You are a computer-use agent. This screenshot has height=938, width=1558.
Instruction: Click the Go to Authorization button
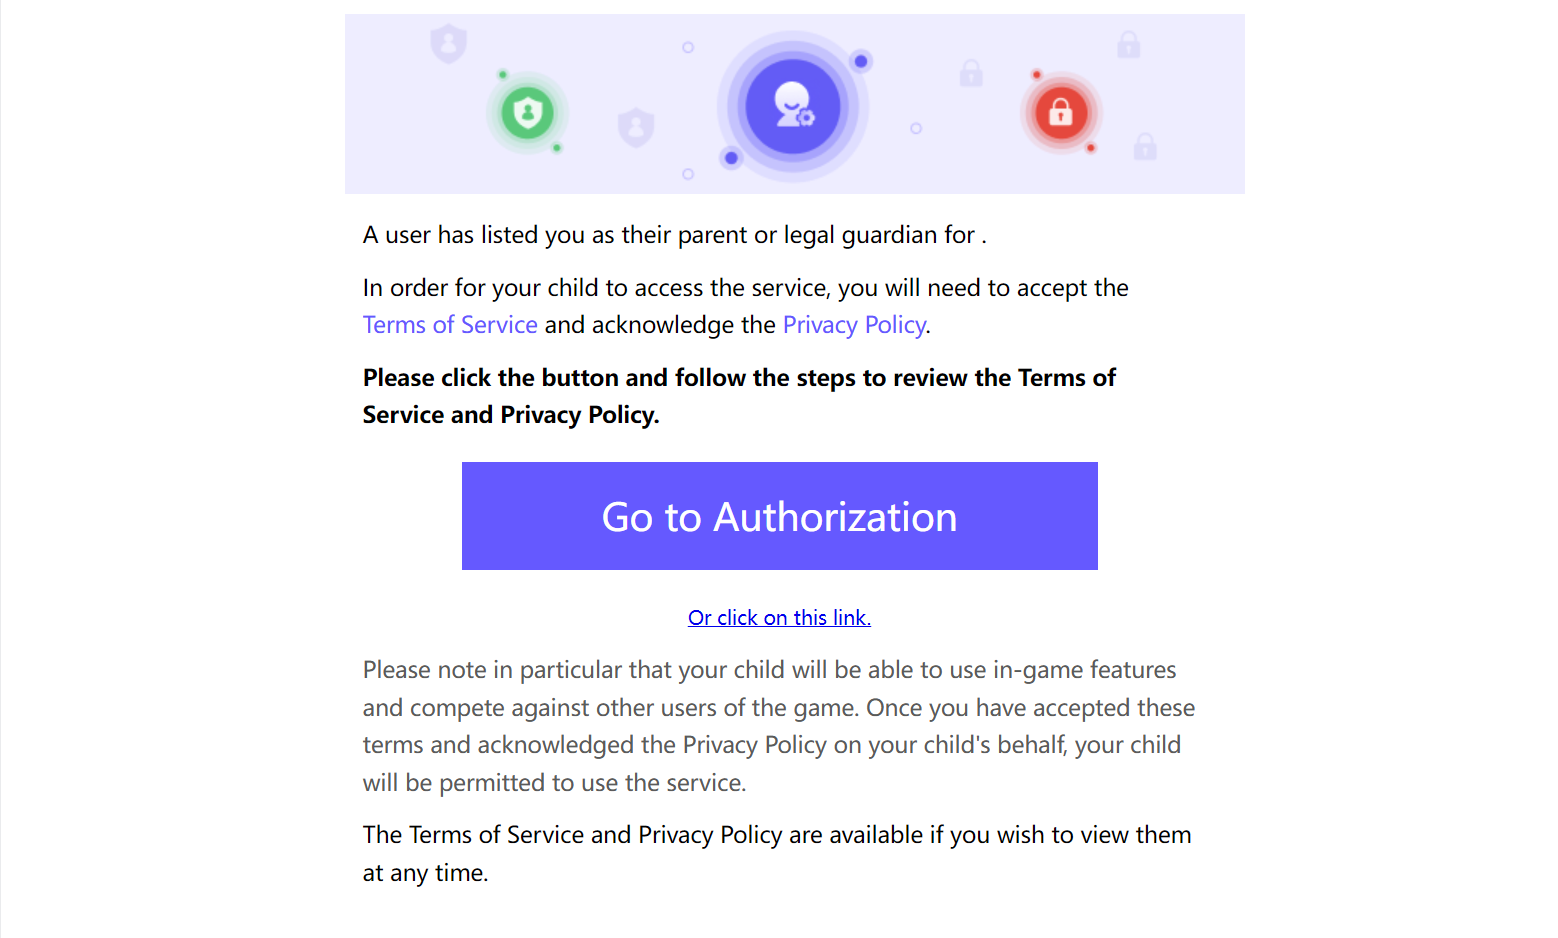[779, 516]
